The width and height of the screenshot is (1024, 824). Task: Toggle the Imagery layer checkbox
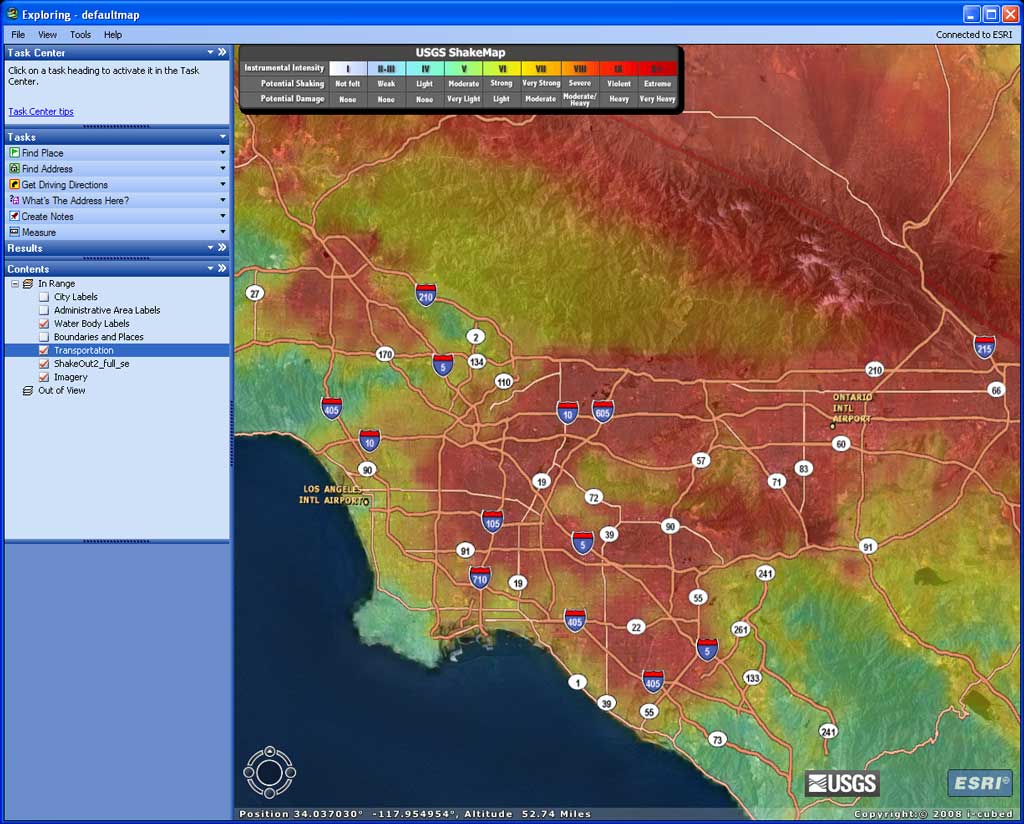tap(44, 377)
